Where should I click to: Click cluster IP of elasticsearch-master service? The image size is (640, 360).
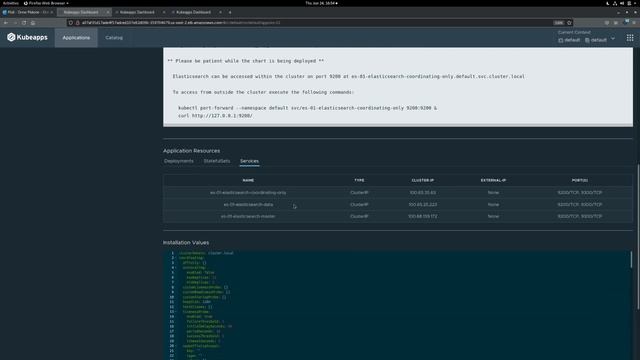422,216
